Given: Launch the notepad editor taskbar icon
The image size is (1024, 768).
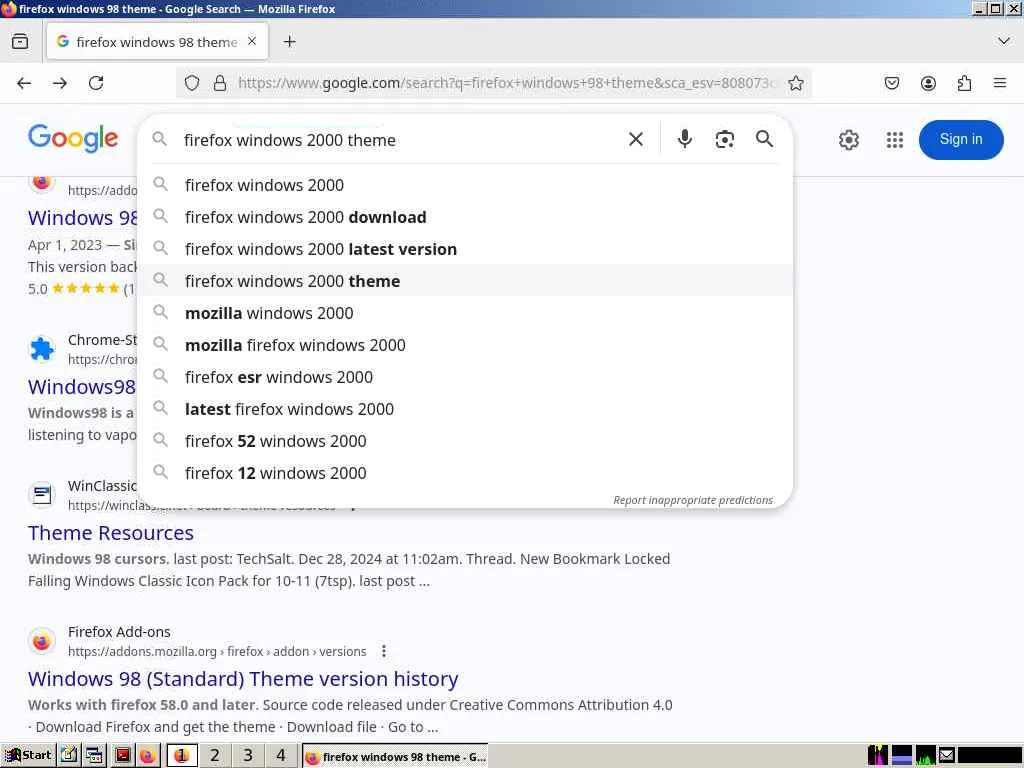Looking at the screenshot, I should point(69,756).
